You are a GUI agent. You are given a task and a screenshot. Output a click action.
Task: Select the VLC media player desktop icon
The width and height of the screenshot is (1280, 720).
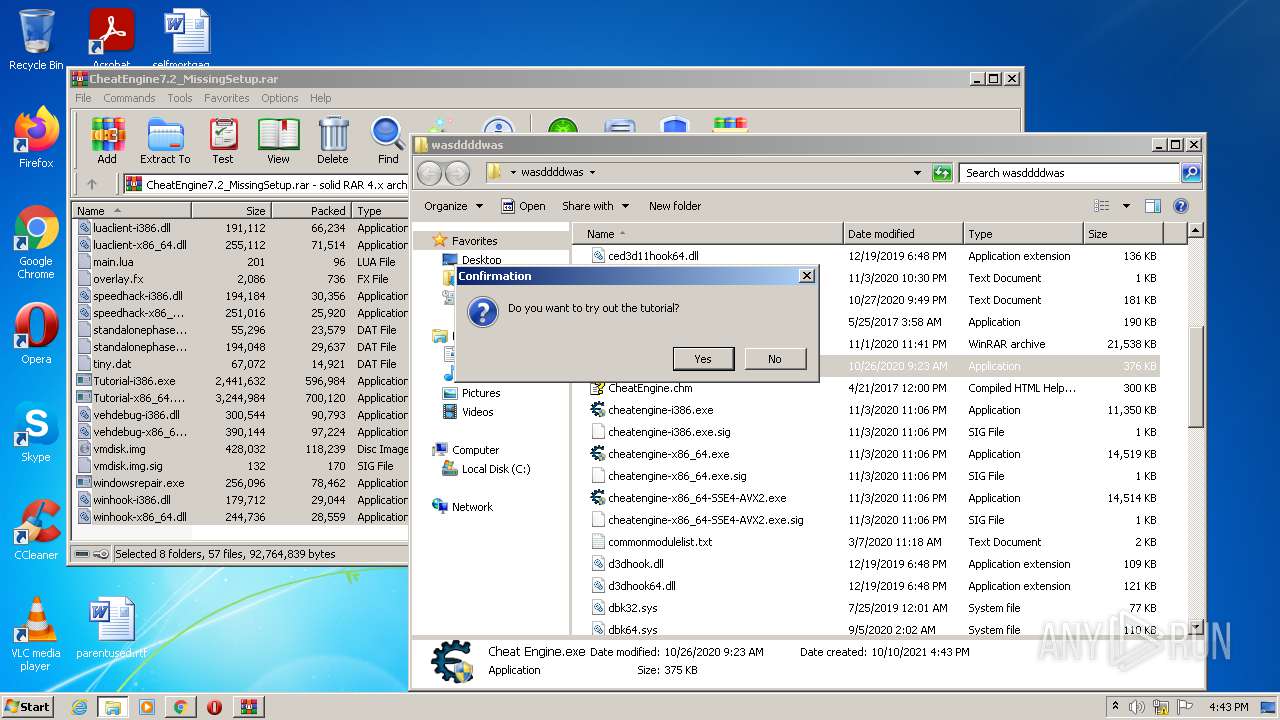pyautogui.click(x=36, y=634)
